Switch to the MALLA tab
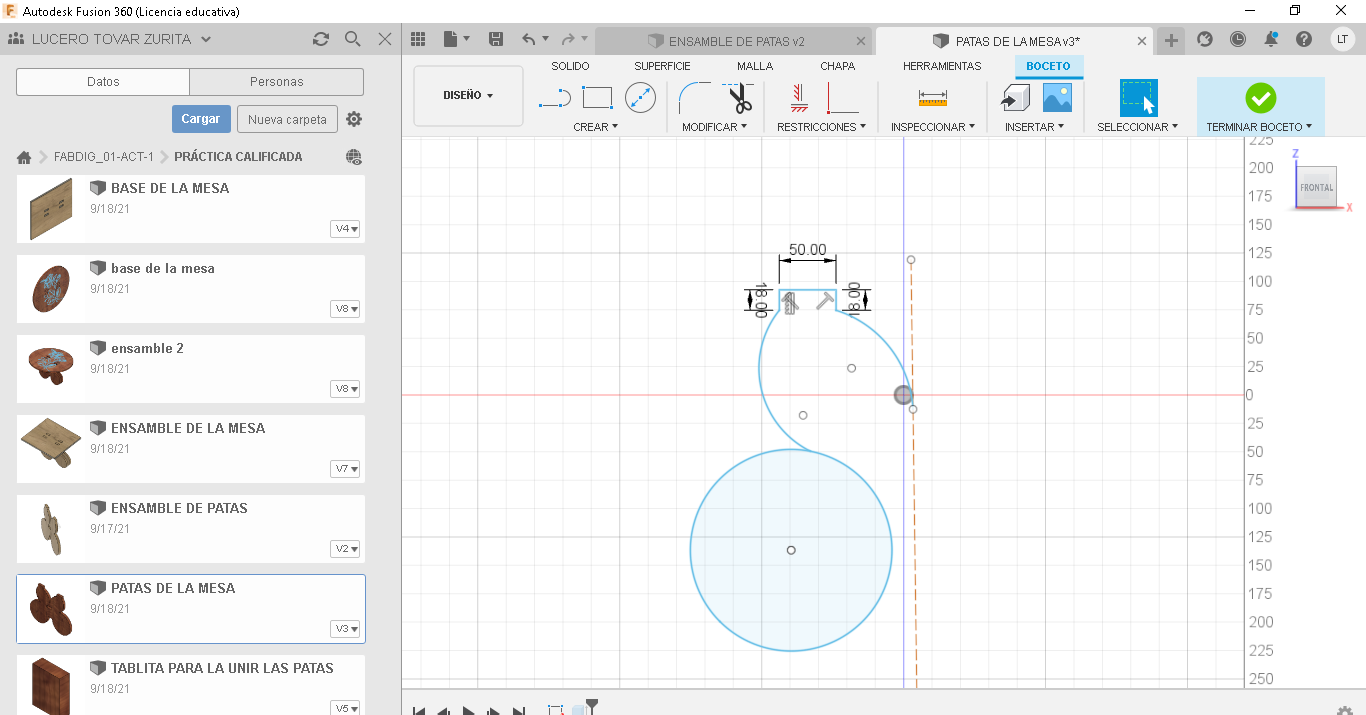Image resolution: width=1366 pixels, height=715 pixels. [x=755, y=66]
